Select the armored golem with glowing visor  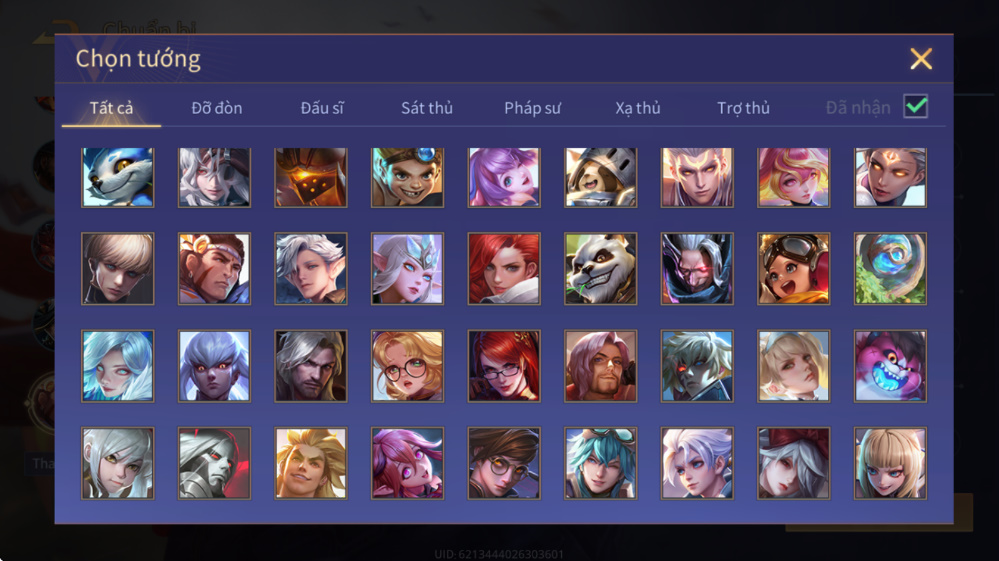[x=311, y=178]
